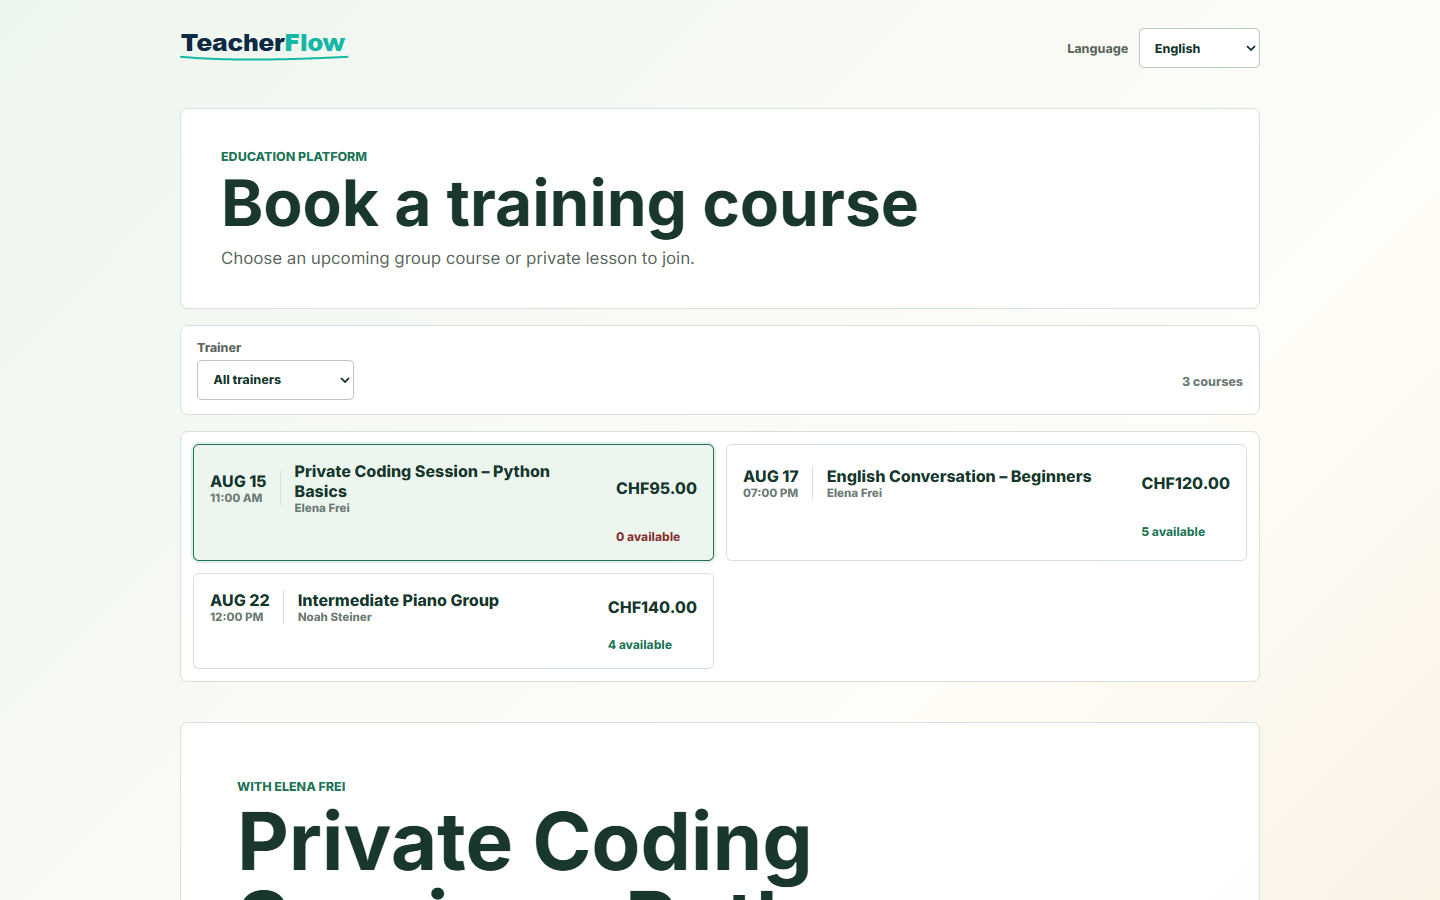Open the Language dropdown
The height and width of the screenshot is (900, 1440).
[x=1199, y=48]
